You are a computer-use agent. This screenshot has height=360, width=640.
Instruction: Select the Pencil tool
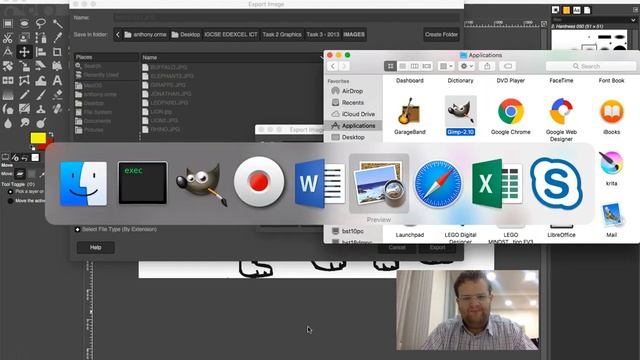pyautogui.click(x=24, y=95)
